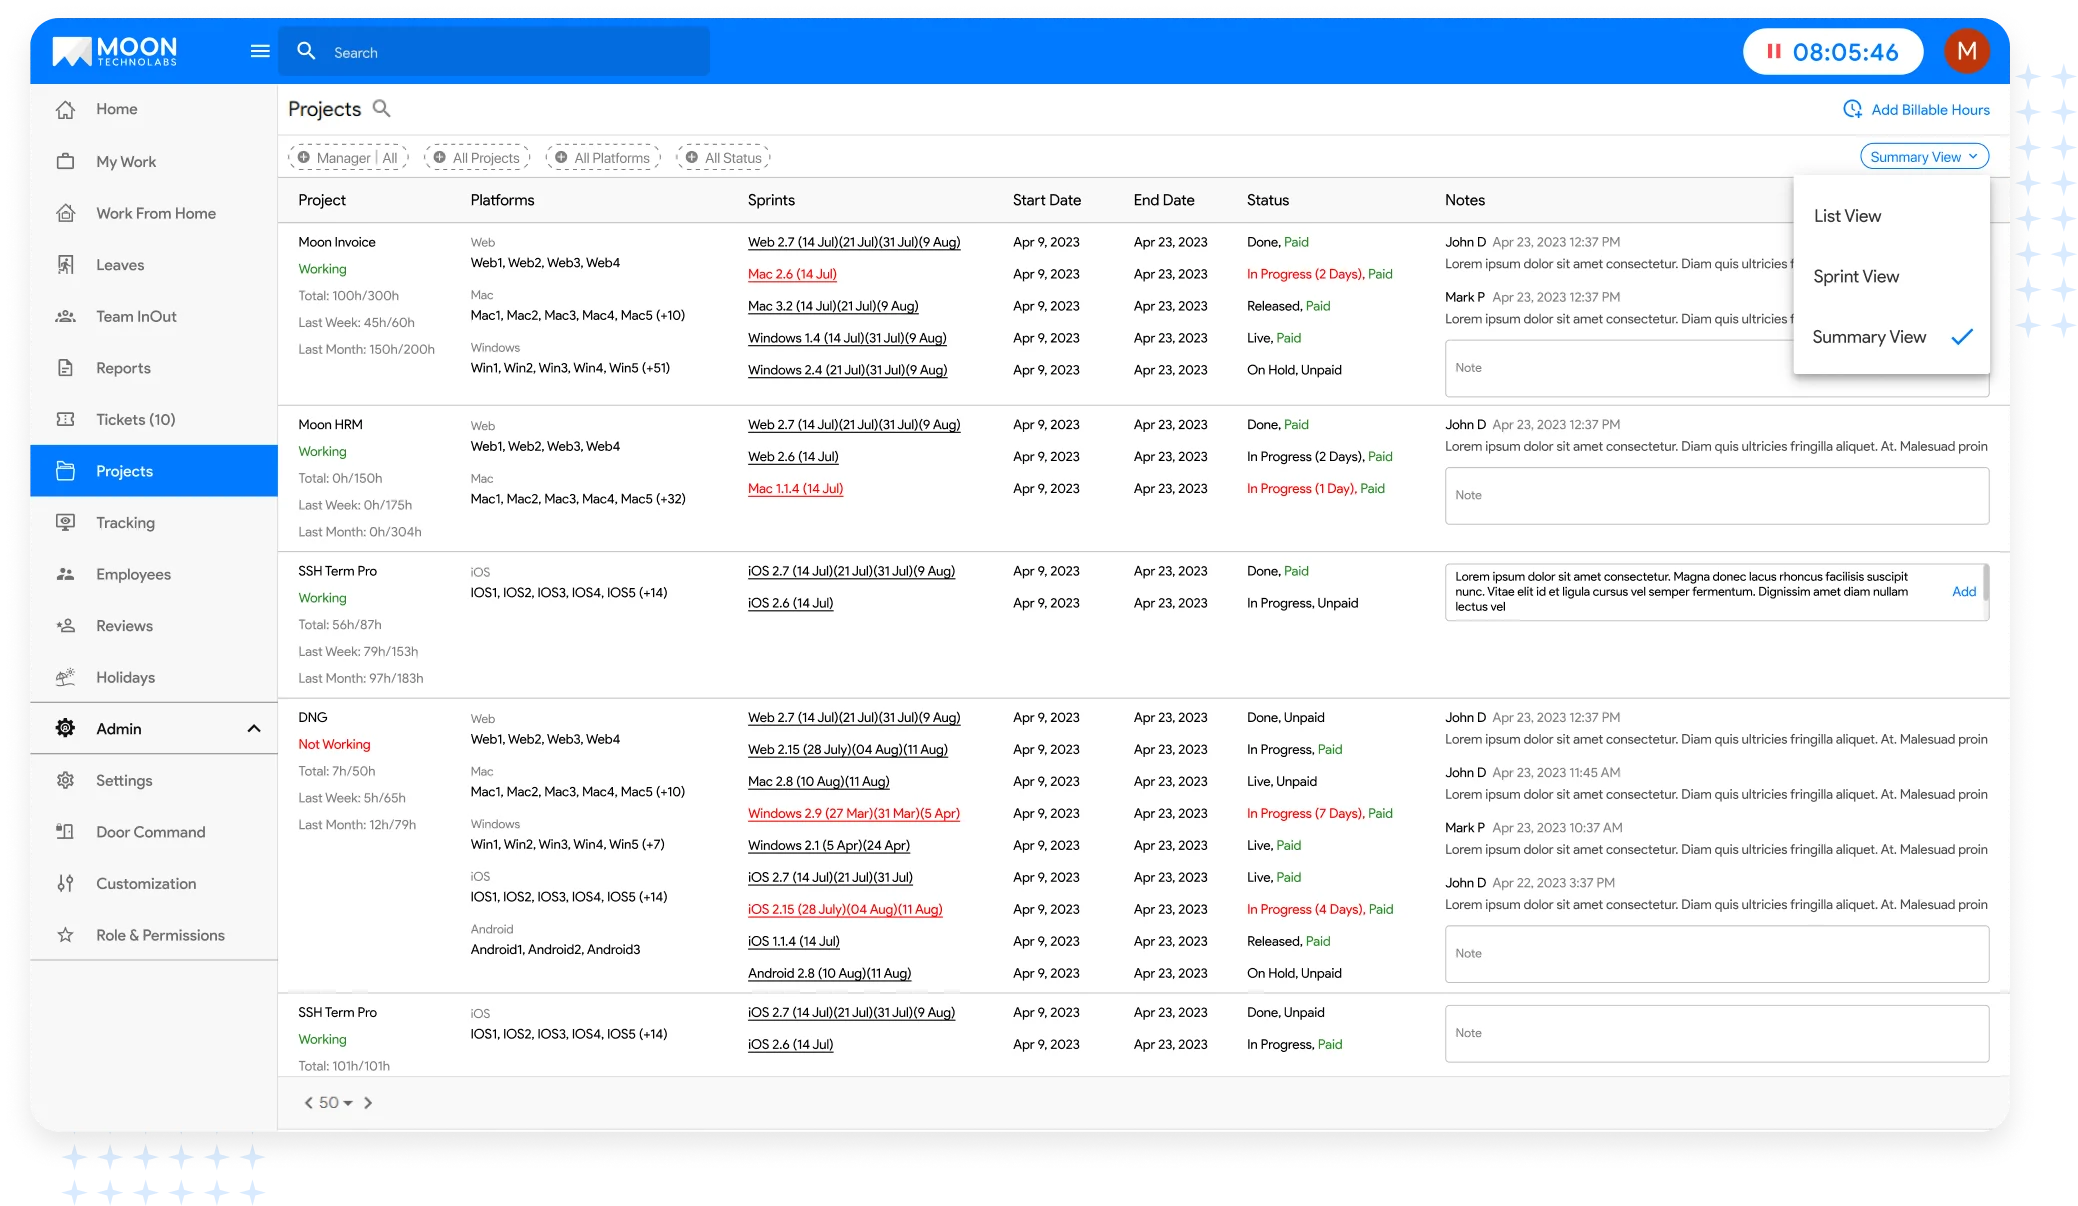Click the Projects folder icon
Viewport: 2078px width, 1206px height.
point(66,471)
